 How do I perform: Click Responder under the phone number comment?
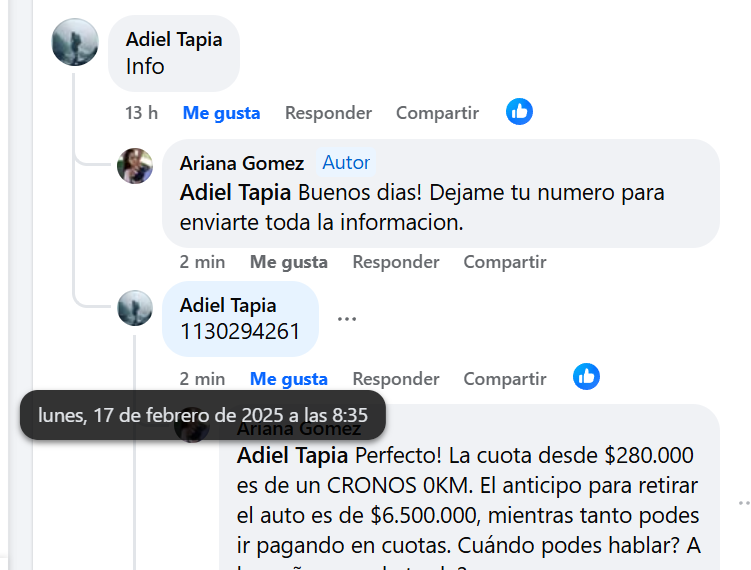click(x=396, y=379)
